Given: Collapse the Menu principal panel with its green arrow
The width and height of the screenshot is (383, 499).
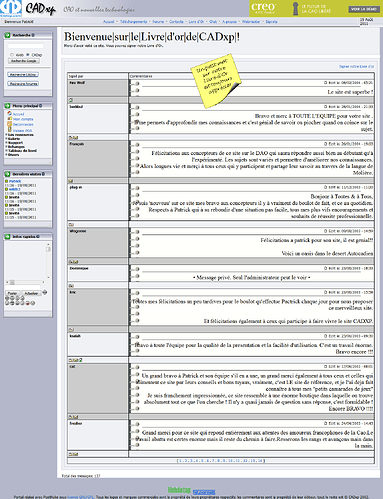Looking at the screenshot, I should (x=7, y=106).
